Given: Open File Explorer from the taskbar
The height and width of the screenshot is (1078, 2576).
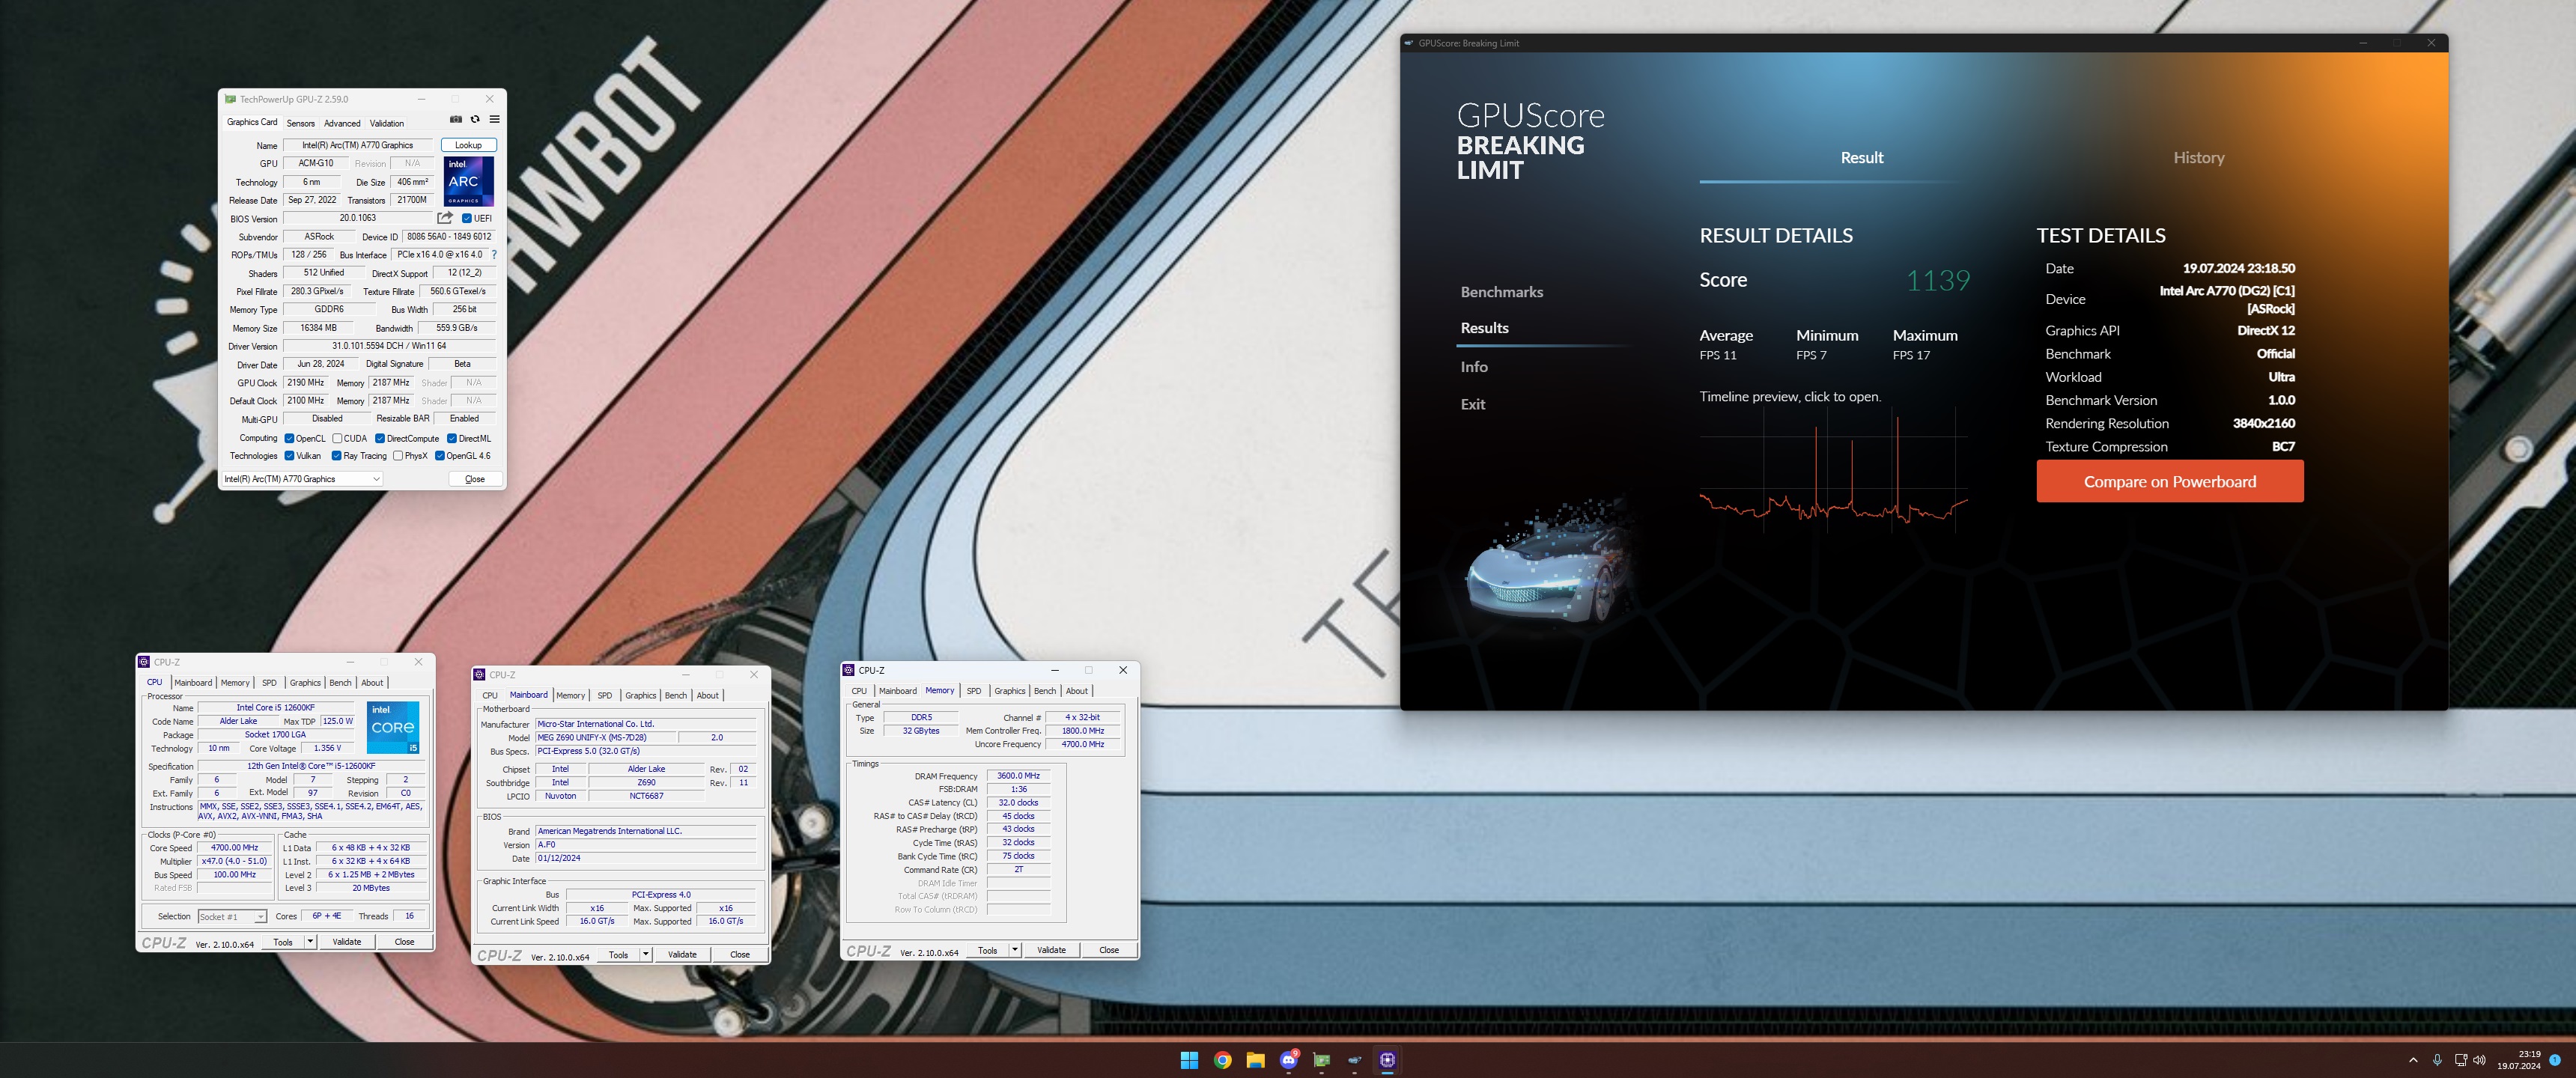Looking at the screenshot, I should [1255, 1060].
